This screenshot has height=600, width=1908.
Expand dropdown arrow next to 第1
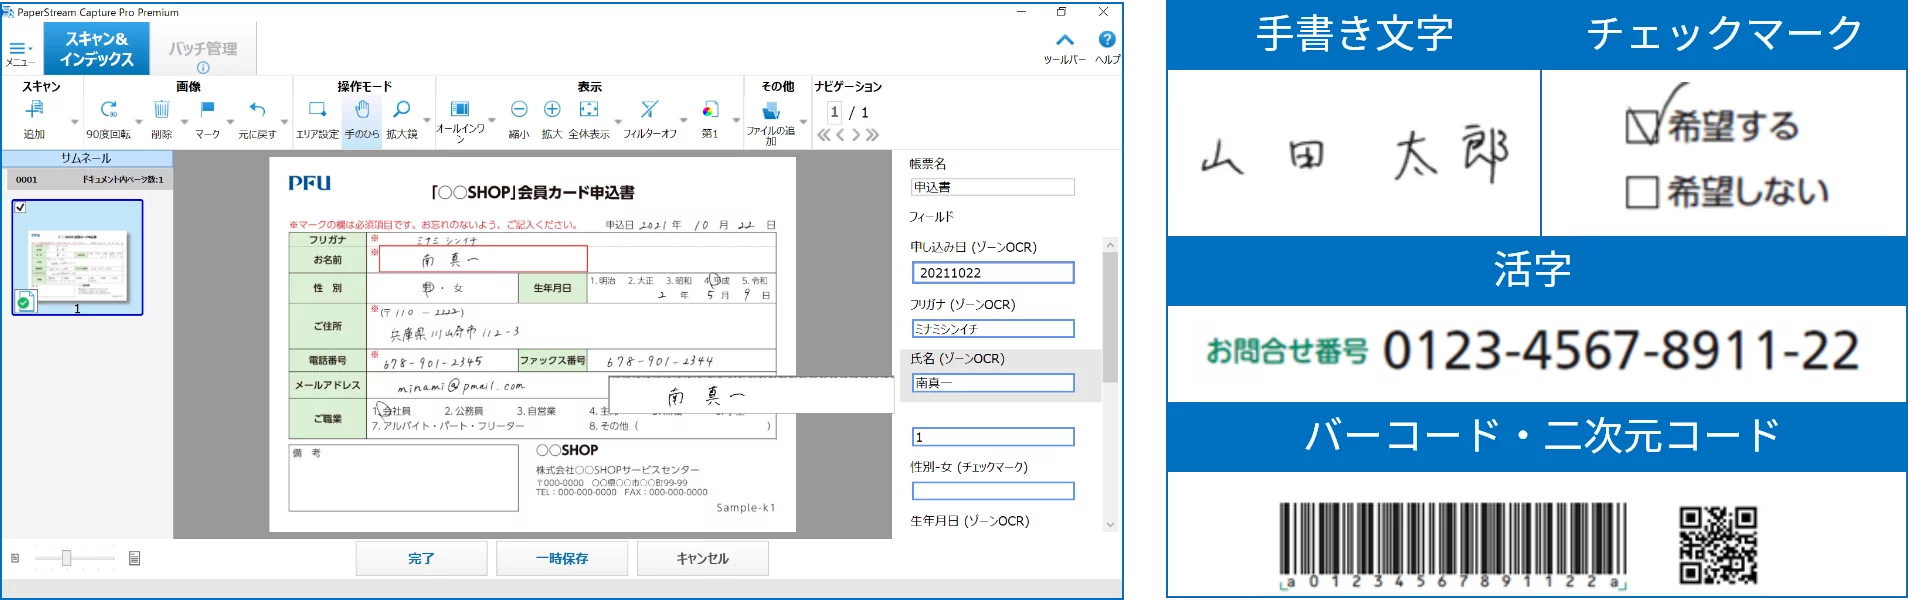point(736,122)
